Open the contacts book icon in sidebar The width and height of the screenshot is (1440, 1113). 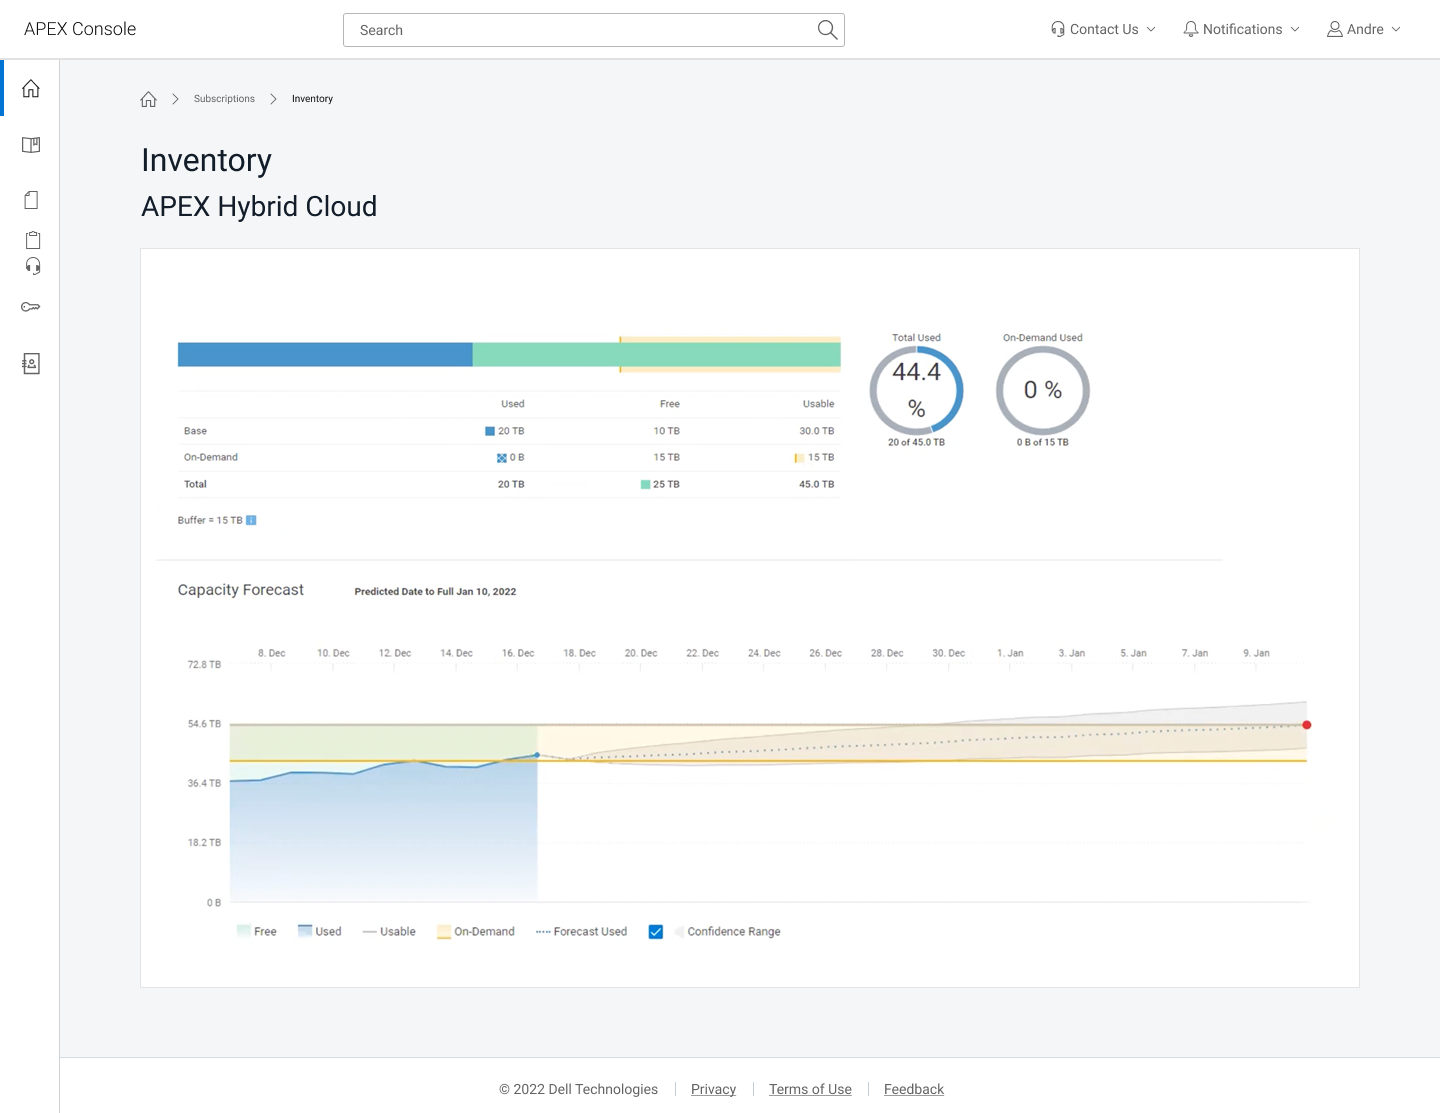[x=31, y=364]
